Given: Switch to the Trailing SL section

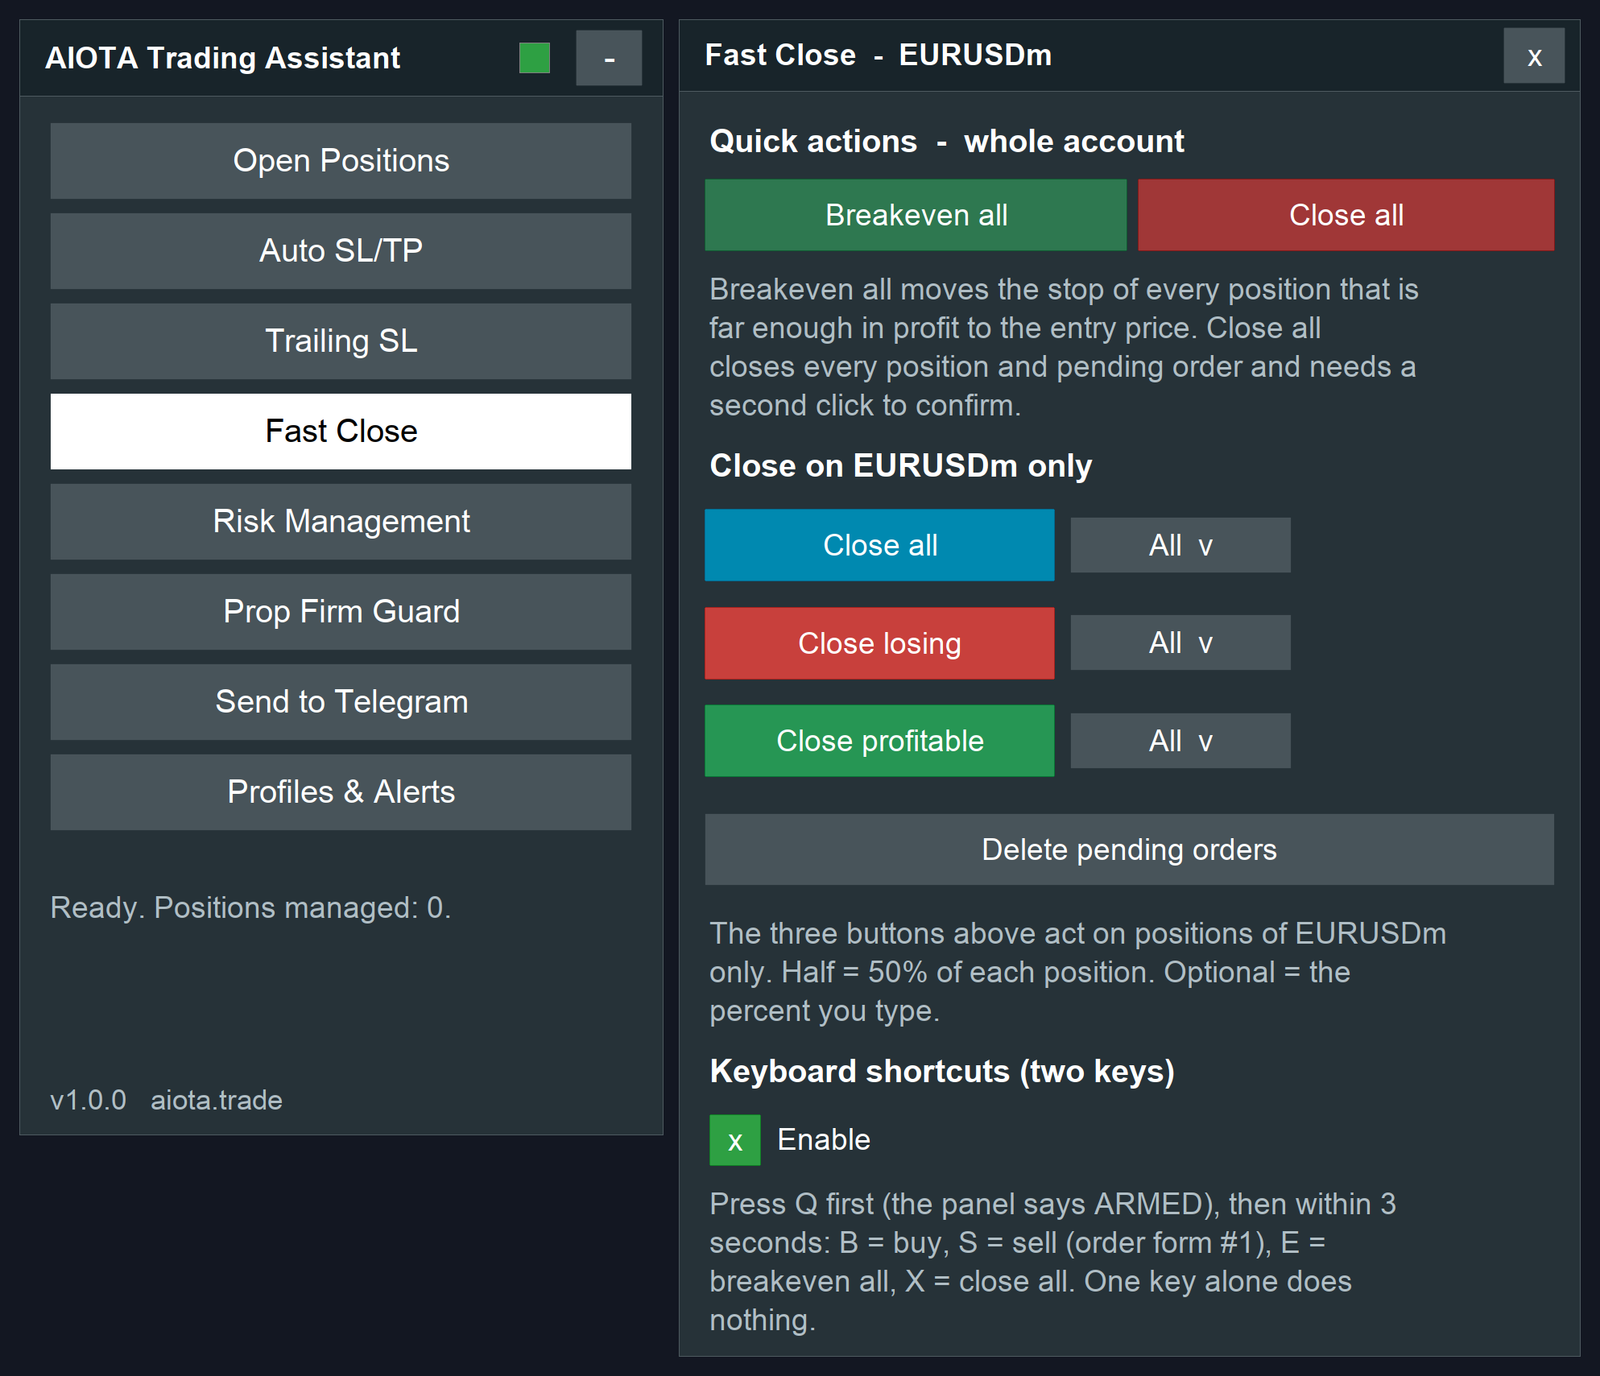Looking at the screenshot, I should click(x=341, y=341).
